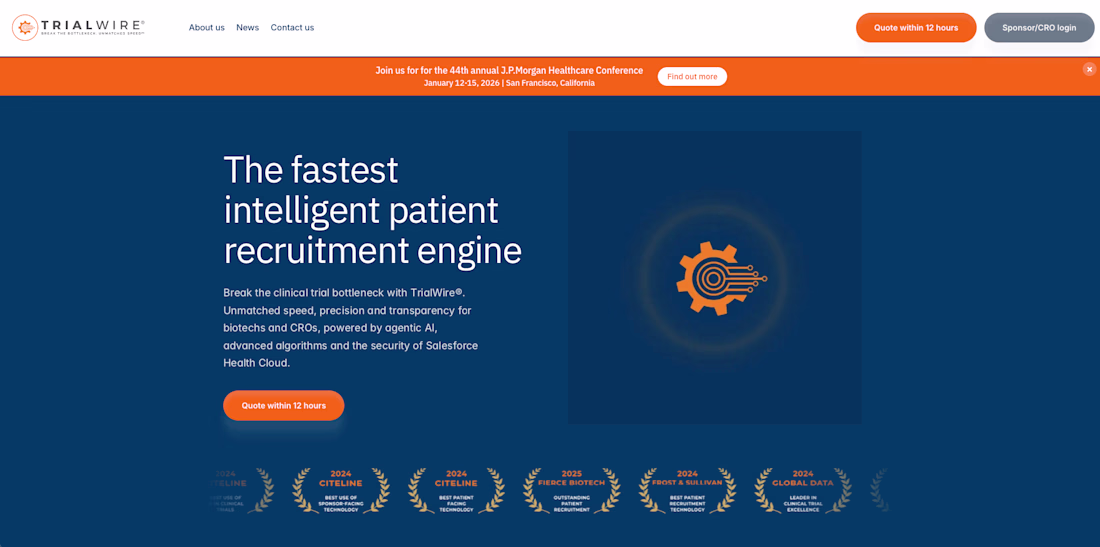The width and height of the screenshot is (1100, 547).
Task: Click the TrialWire logo in the header
Action: coord(79,27)
